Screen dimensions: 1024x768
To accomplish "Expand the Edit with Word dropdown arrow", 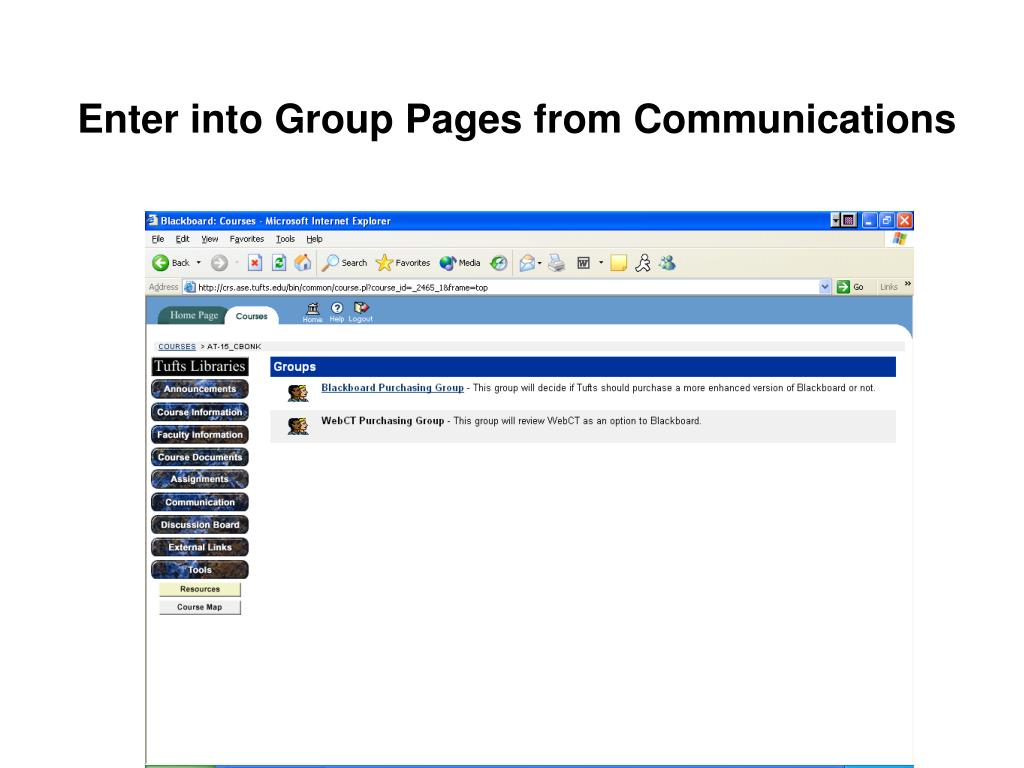I will click(601, 263).
